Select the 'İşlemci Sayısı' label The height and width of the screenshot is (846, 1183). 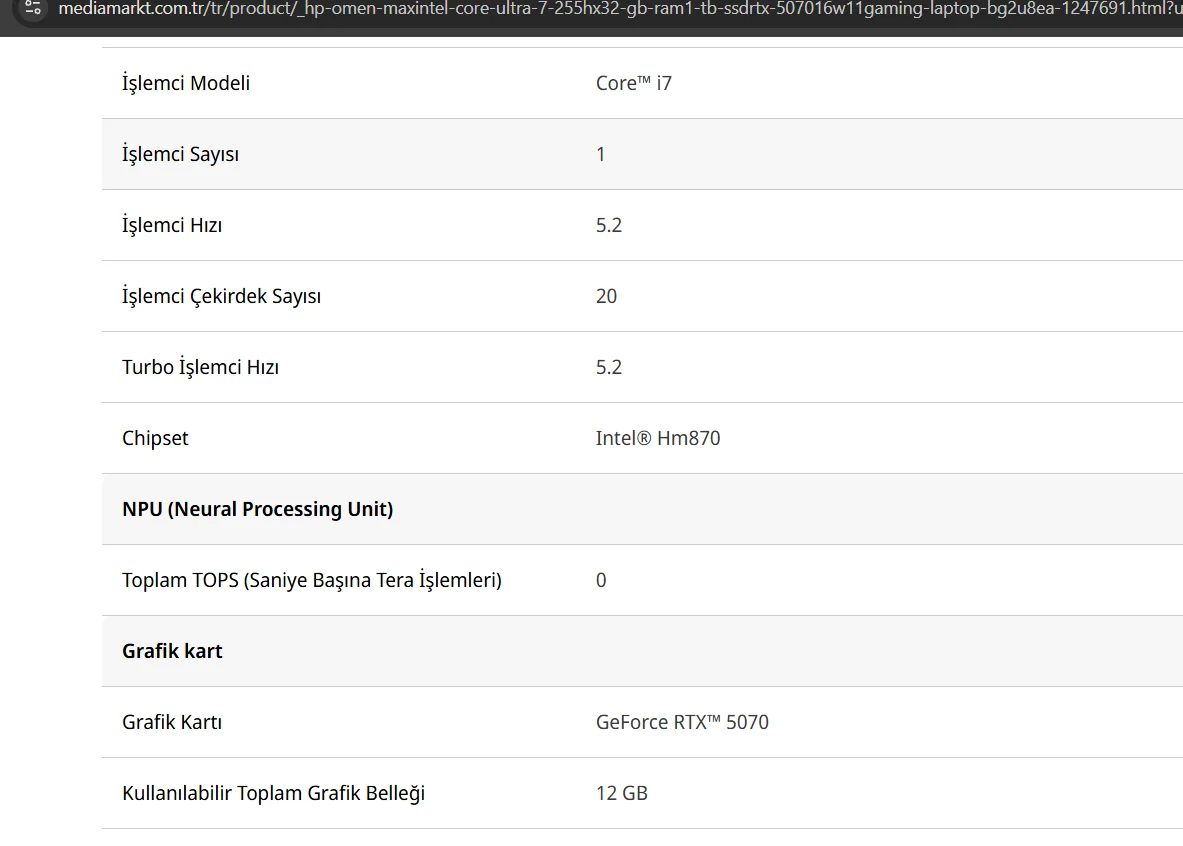pos(180,154)
